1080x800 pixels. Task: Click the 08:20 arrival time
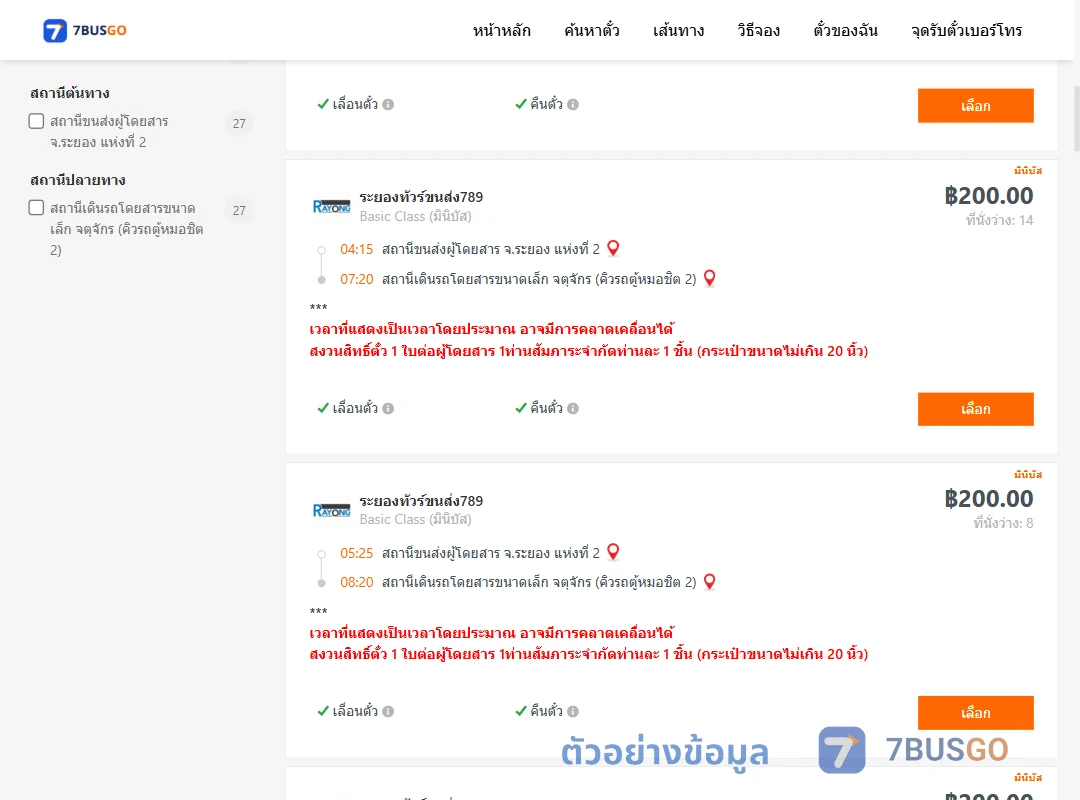(x=356, y=582)
